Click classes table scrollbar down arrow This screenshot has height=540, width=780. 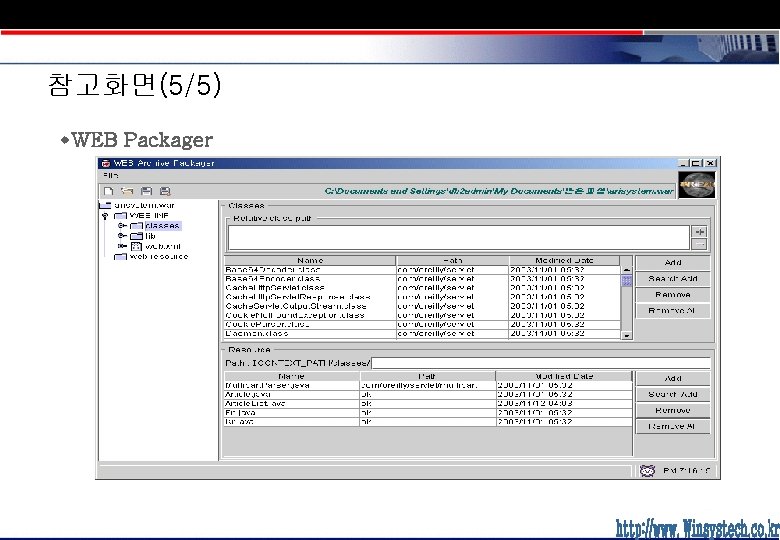coord(627,335)
